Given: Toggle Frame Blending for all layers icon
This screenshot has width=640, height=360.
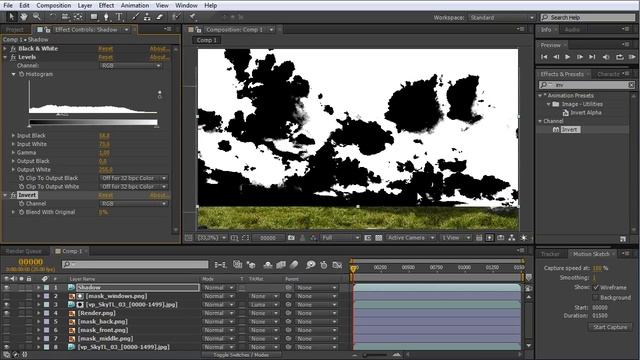Looking at the screenshot, I should click(281, 265).
